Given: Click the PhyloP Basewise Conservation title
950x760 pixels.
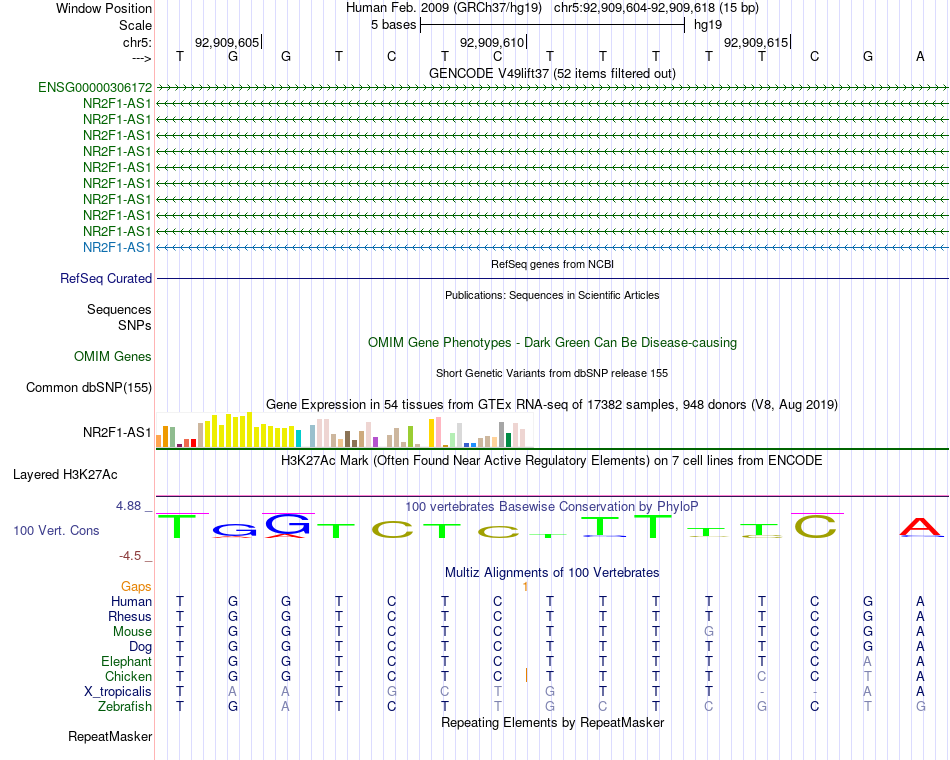Looking at the screenshot, I should pyautogui.click(x=552, y=507).
